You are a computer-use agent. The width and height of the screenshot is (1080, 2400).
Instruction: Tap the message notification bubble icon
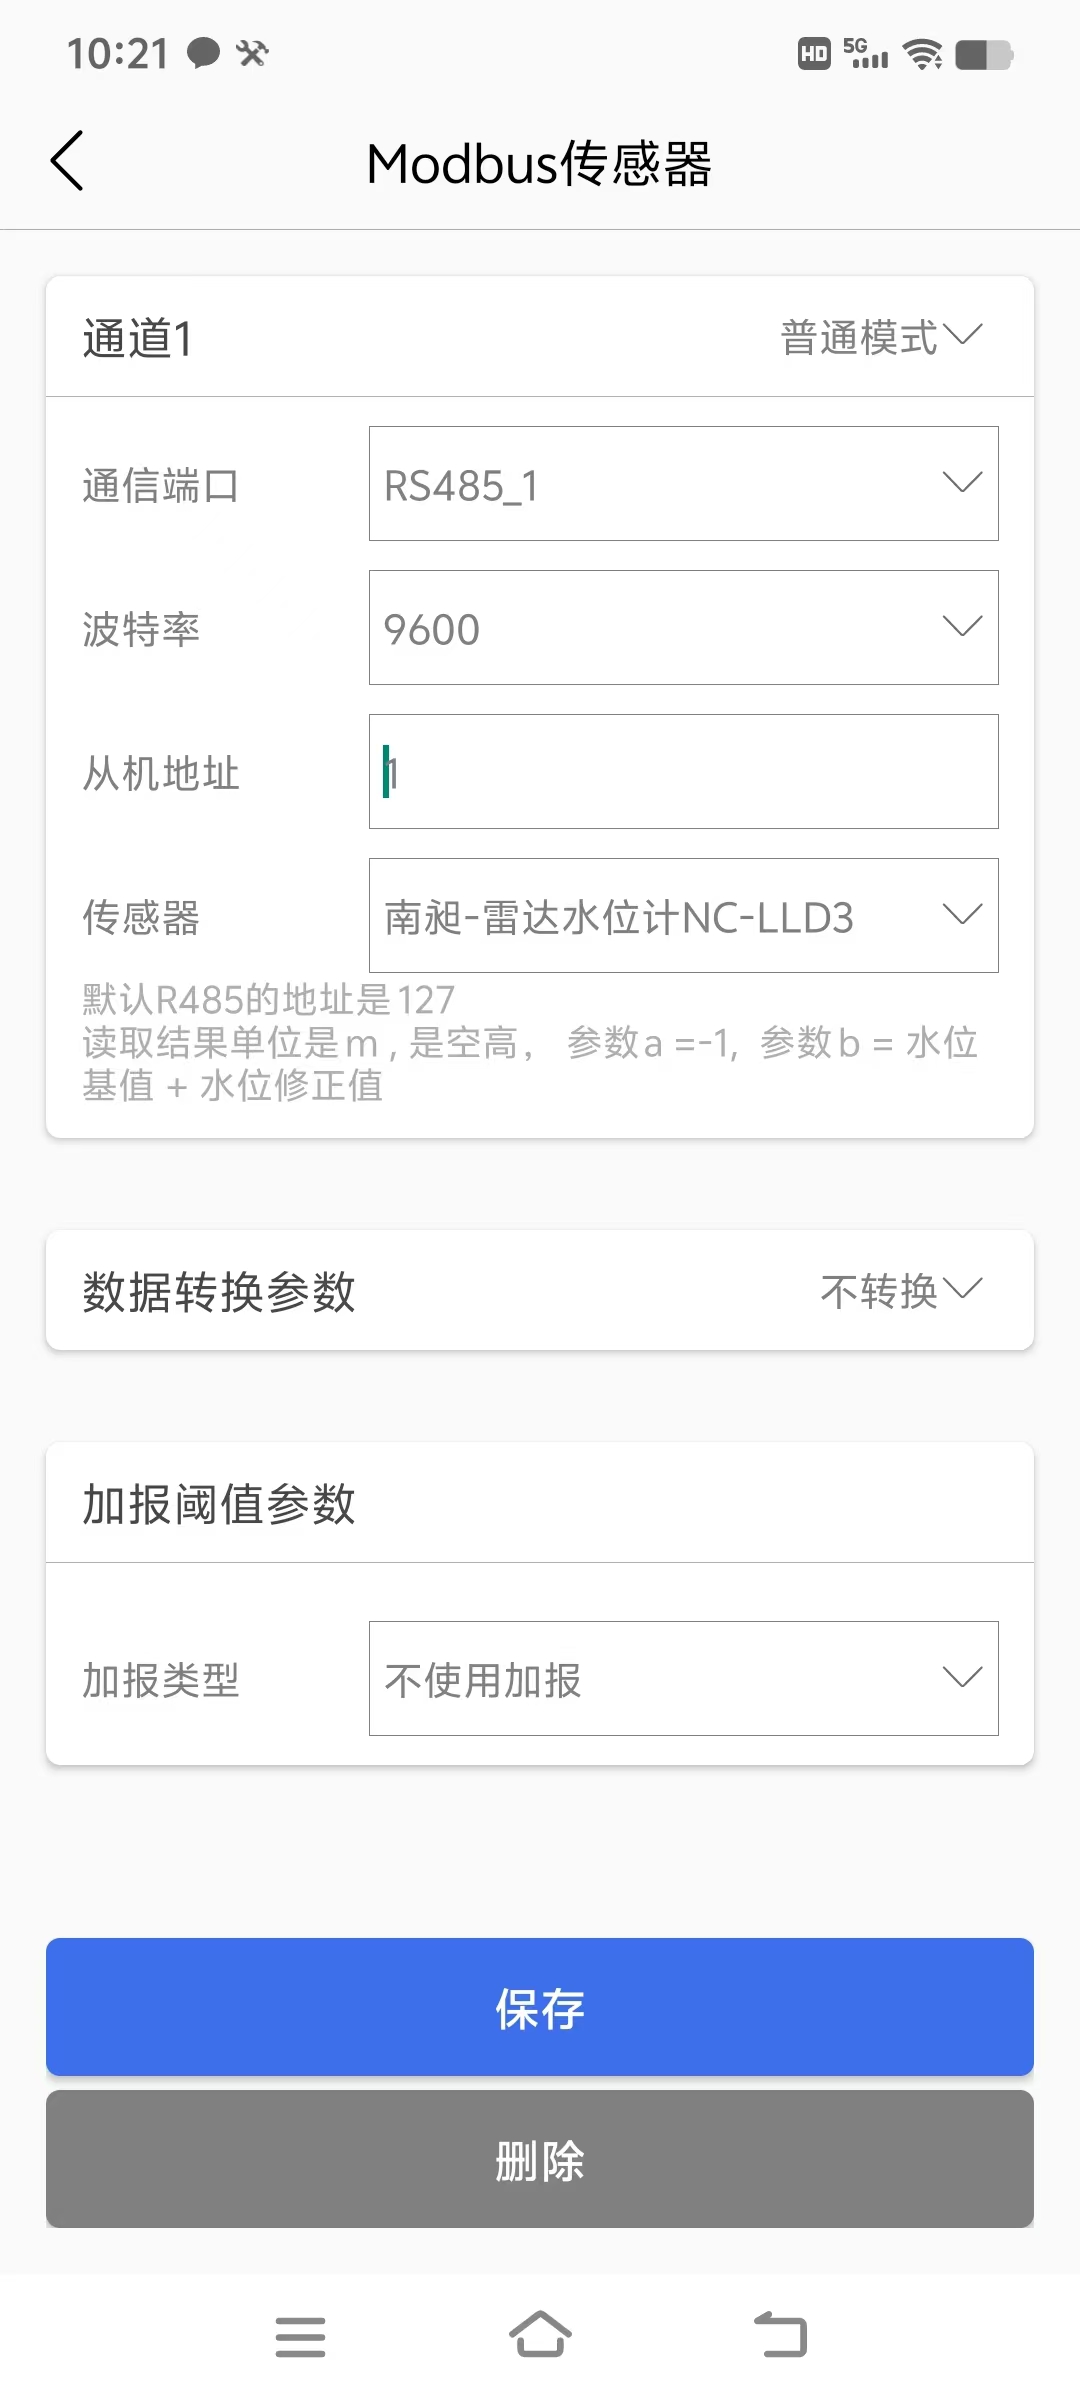coord(204,53)
